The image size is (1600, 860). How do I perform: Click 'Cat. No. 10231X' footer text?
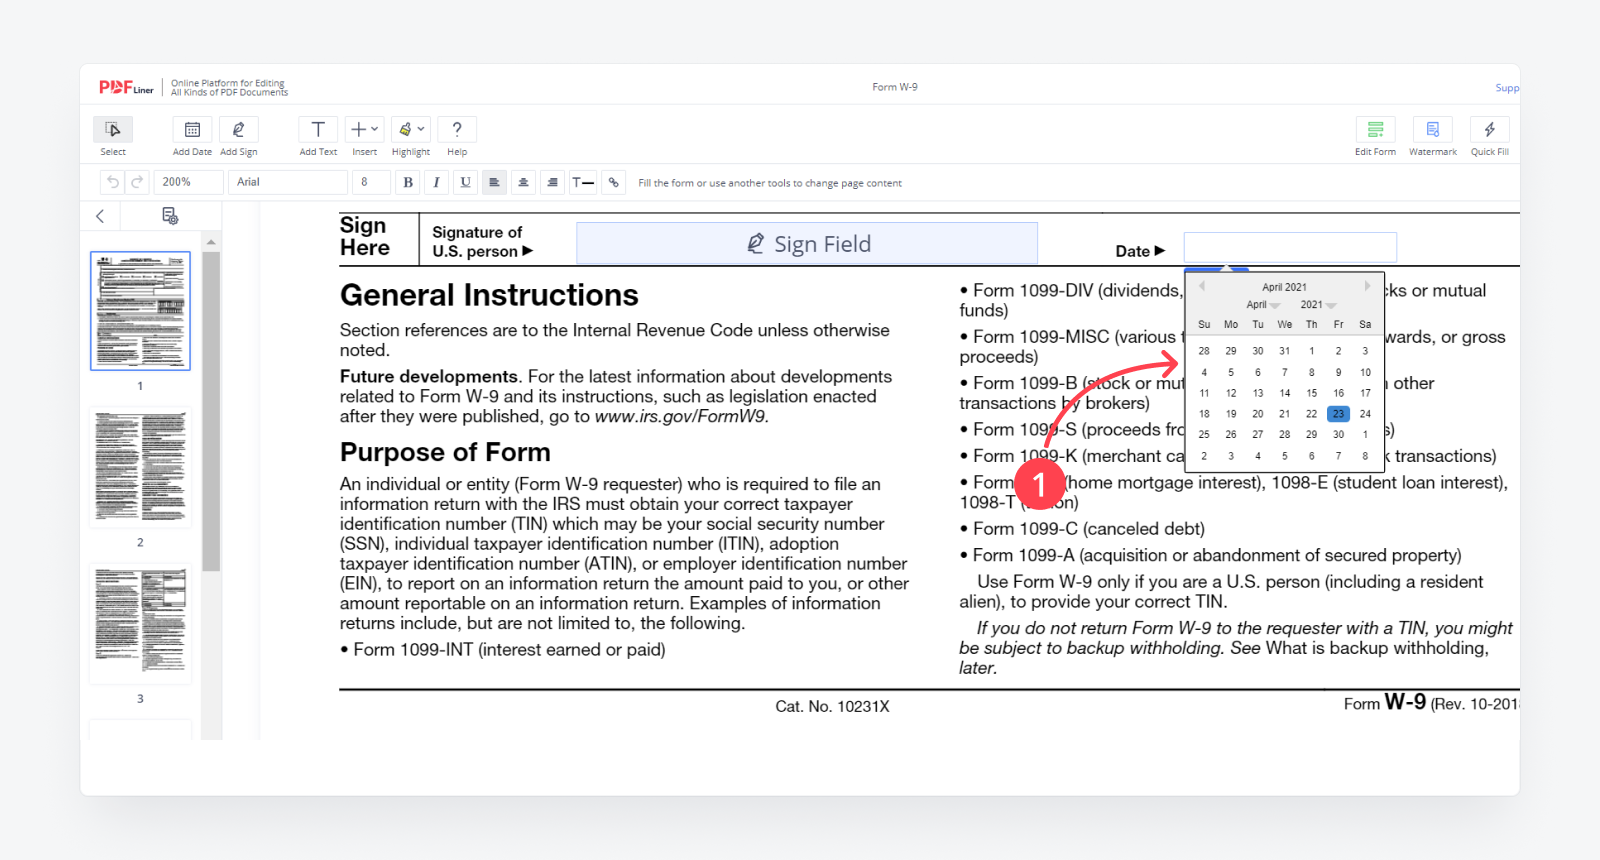point(832,706)
